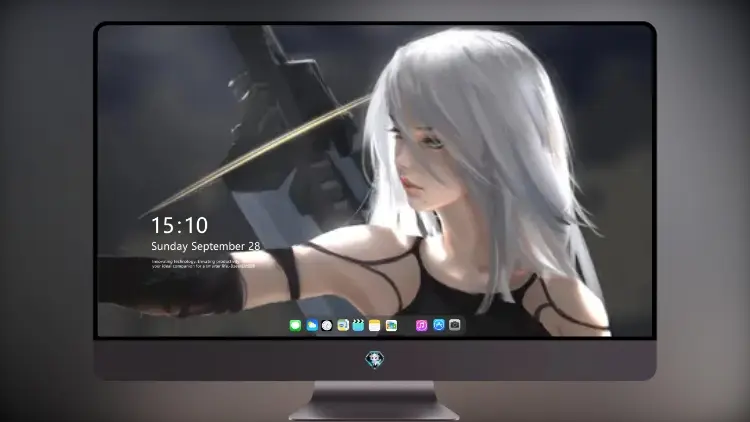The height and width of the screenshot is (422, 750).
Task: Launch the teal clapperboard video app
Action: tap(358, 325)
